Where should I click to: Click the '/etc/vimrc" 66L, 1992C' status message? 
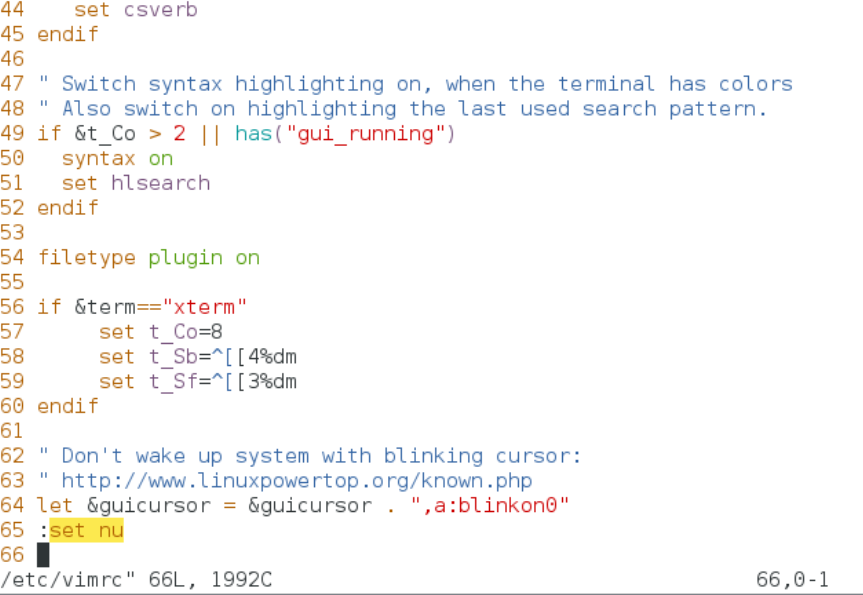[136, 580]
